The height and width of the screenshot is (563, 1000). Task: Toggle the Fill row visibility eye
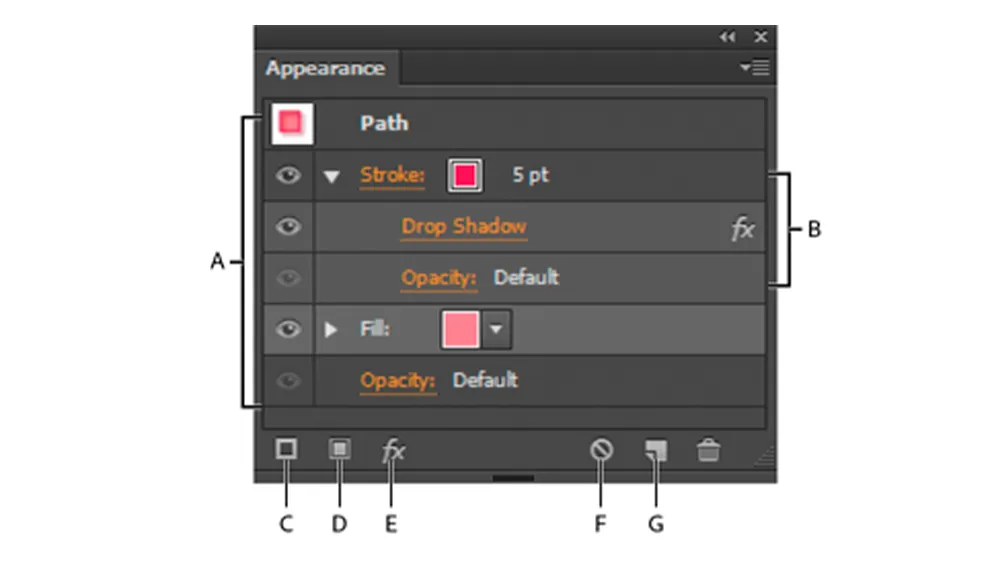[x=288, y=329]
